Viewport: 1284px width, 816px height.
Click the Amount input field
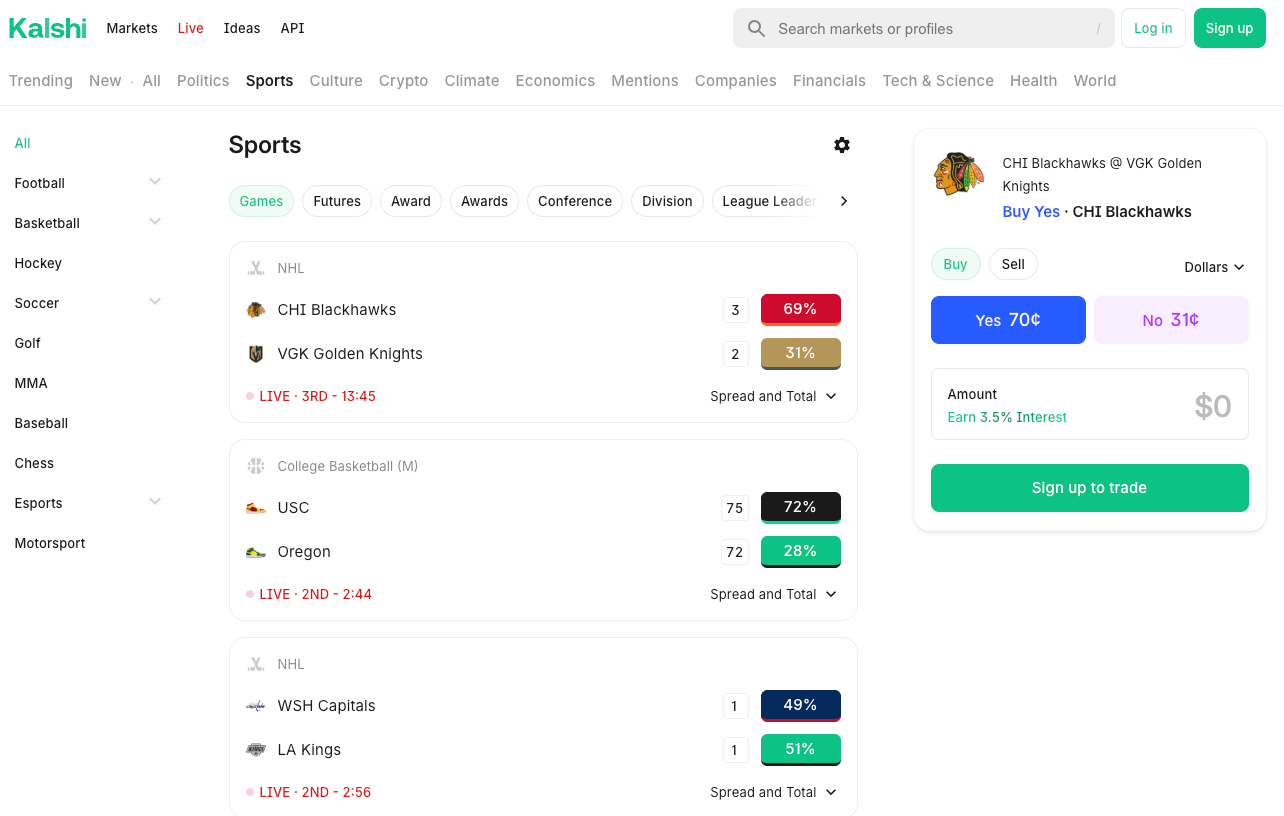point(1089,404)
